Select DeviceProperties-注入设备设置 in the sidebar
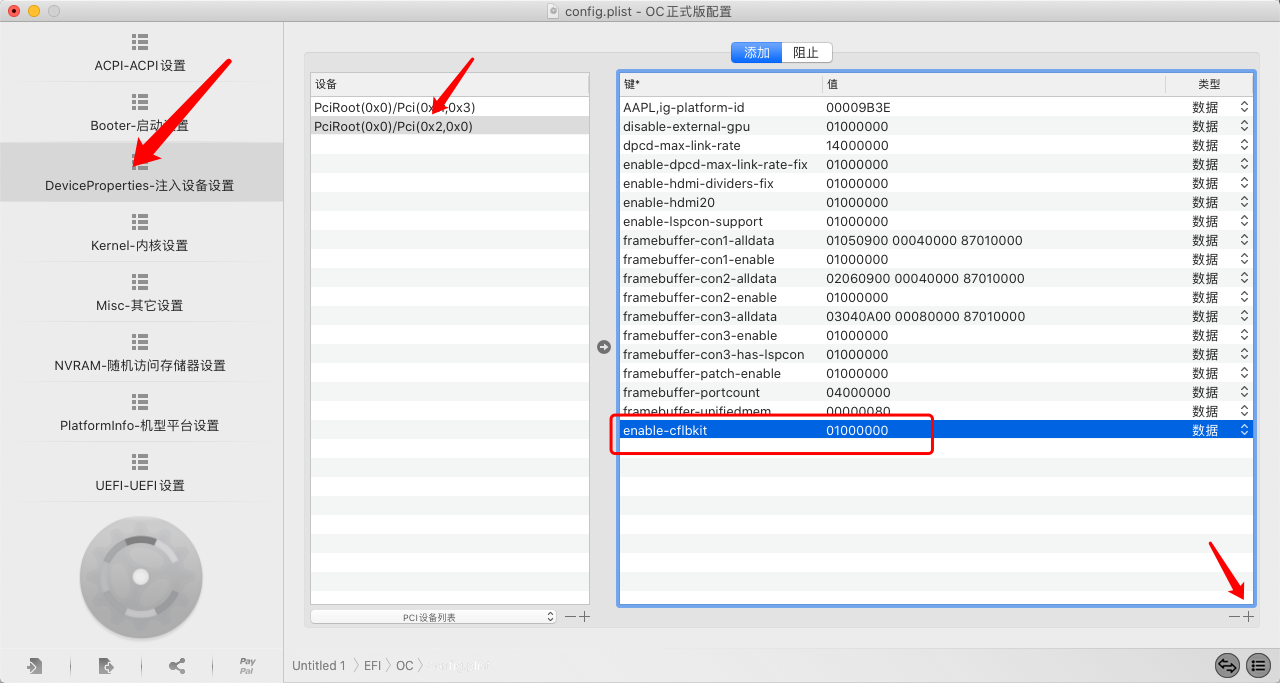The height and width of the screenshot is (683, 1280). pos(140,172)
